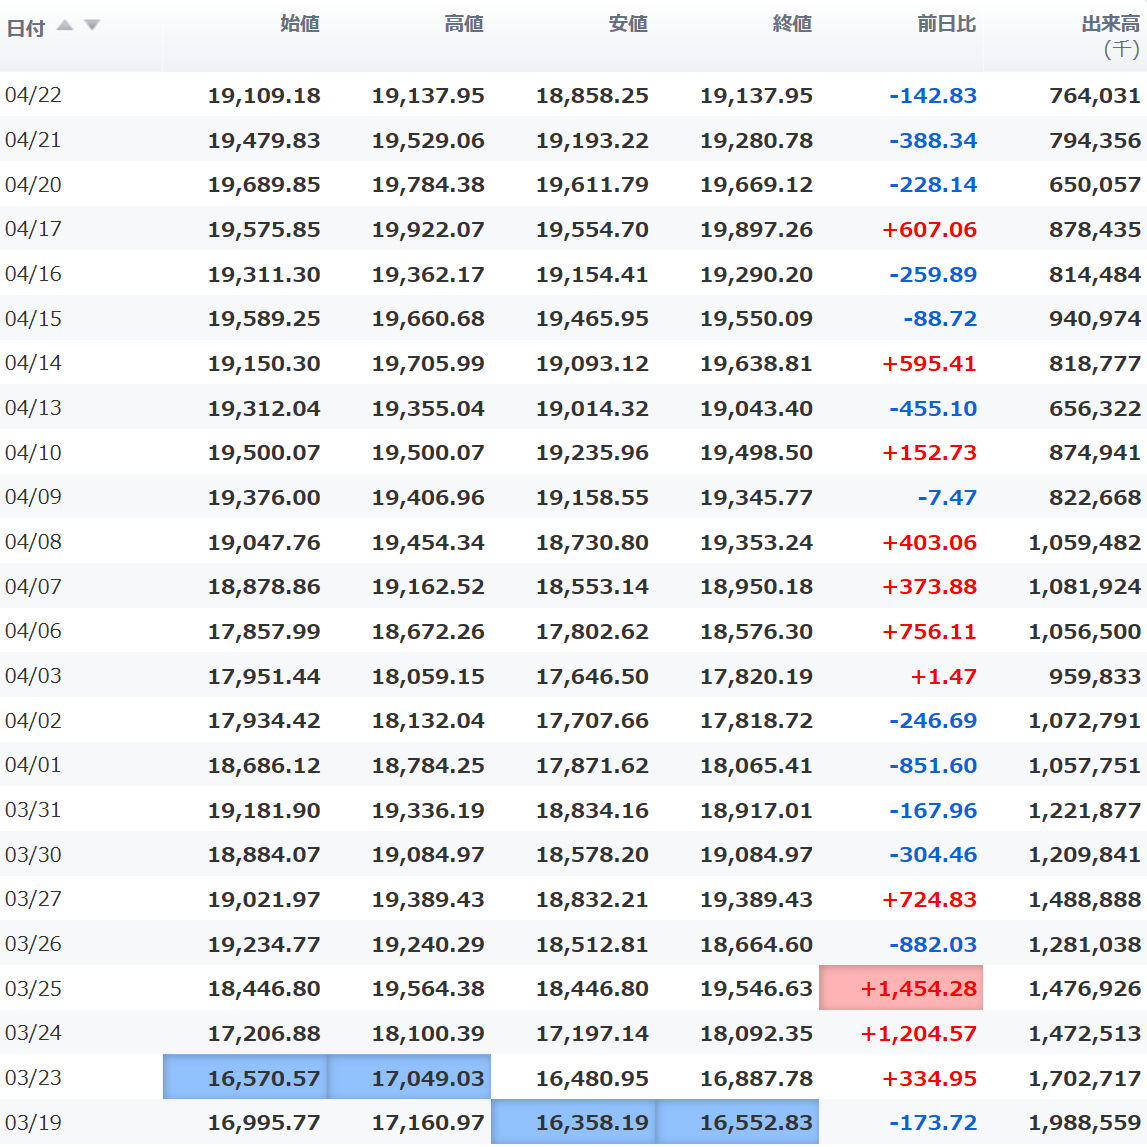Click the 終値 column header
Image resolution: width=1147 pixels, height=1147 pixels.
click(x=792, y=24)
